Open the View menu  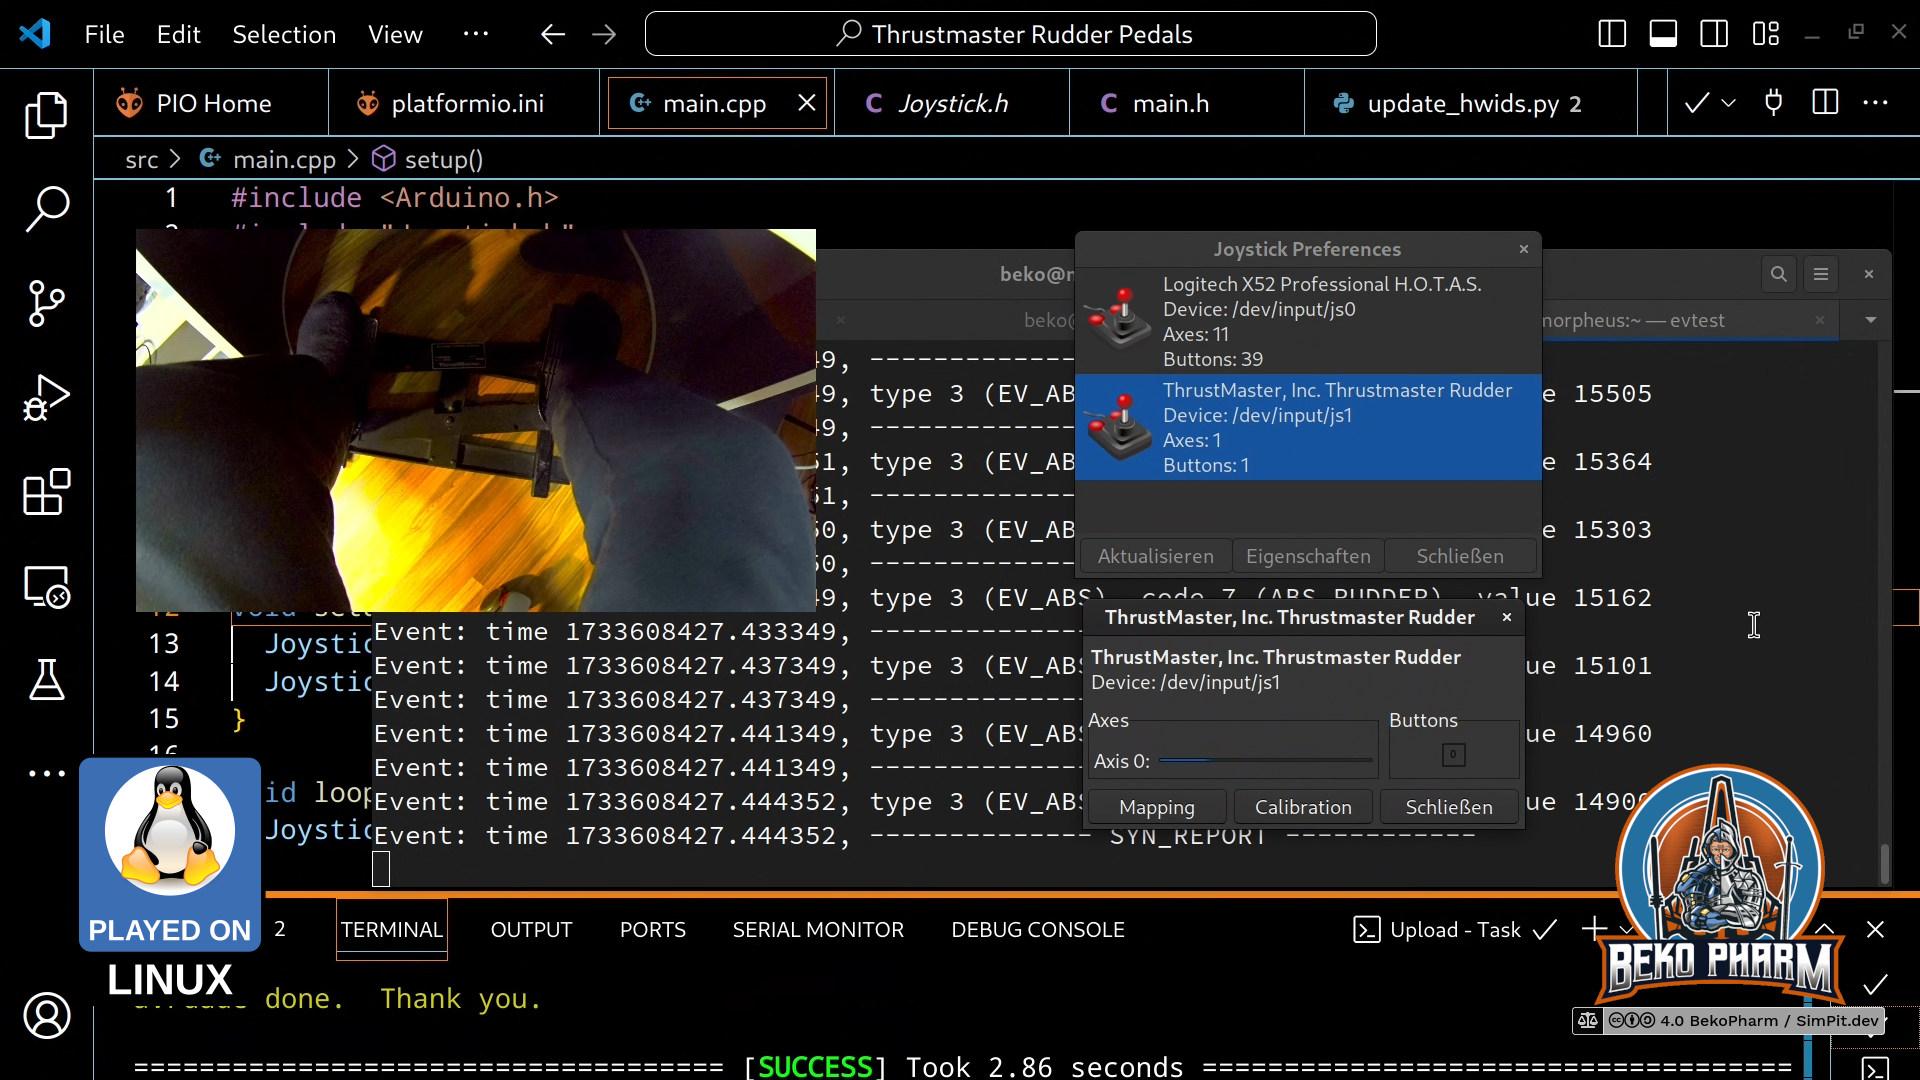point(395,34)
